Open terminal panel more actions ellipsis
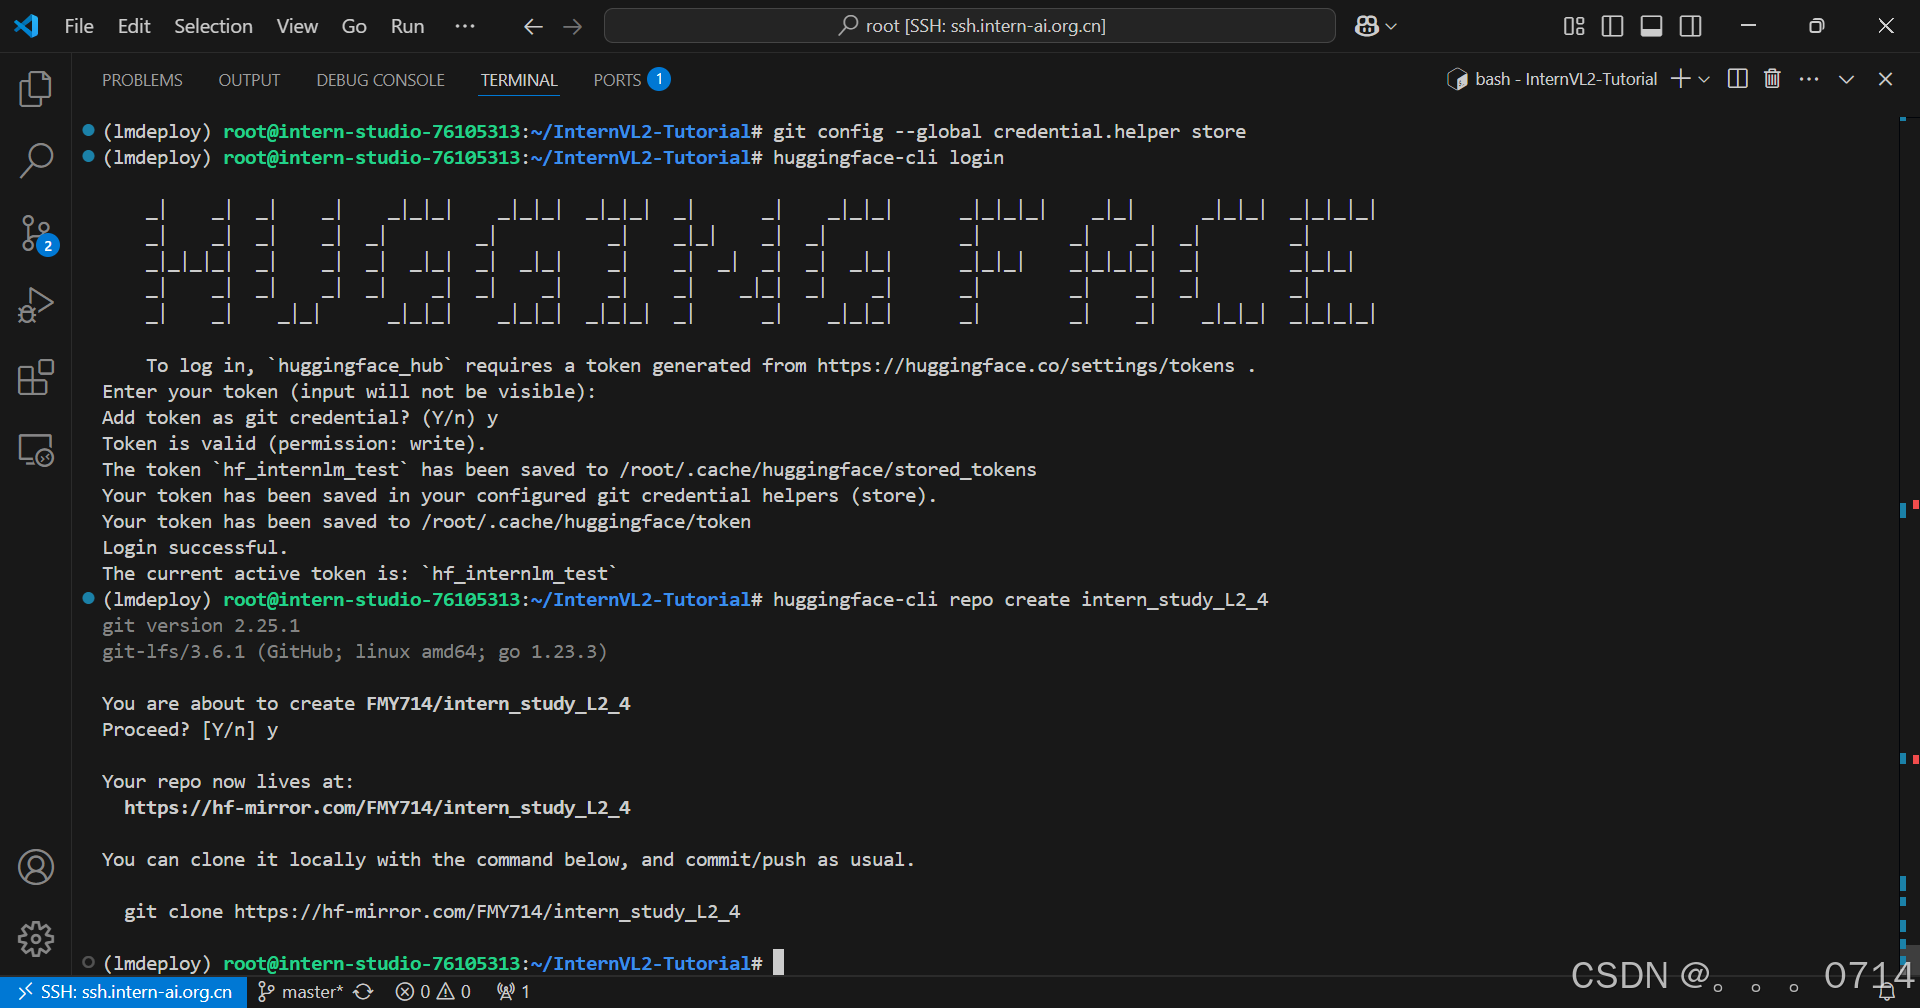Image resolution: width=1920 pixels, height=1008 pixels. (1809, 79)
